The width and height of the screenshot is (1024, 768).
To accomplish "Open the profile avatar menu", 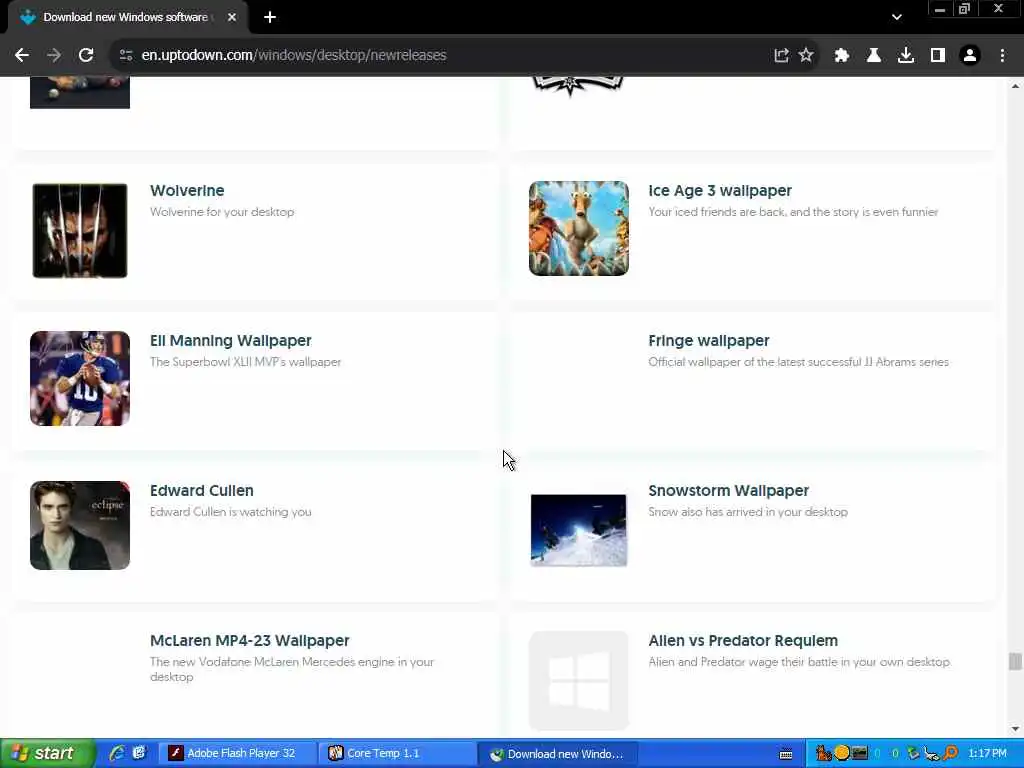I will [x=970, y=56].
